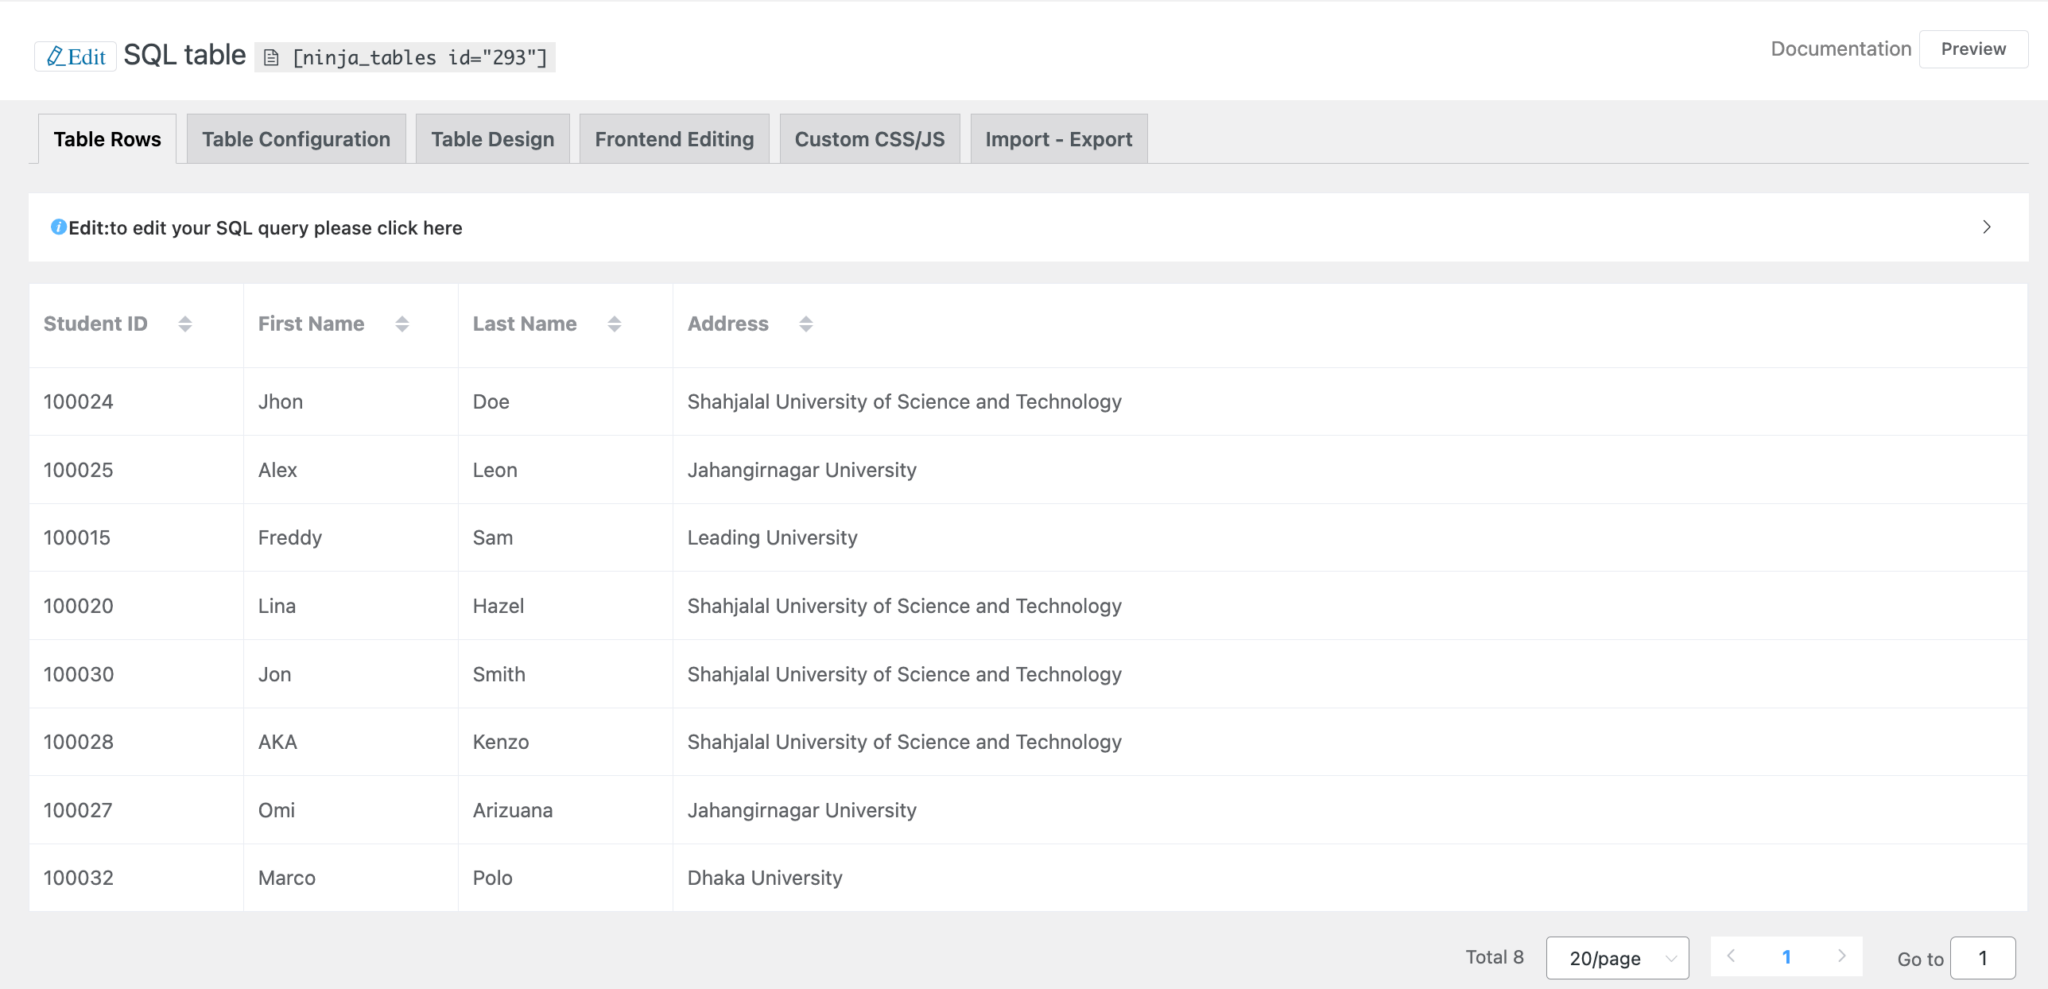Click the blue info icon in notice
Image resolution: width=2048 pixels, height=989 pixels.
click(58, 227)
